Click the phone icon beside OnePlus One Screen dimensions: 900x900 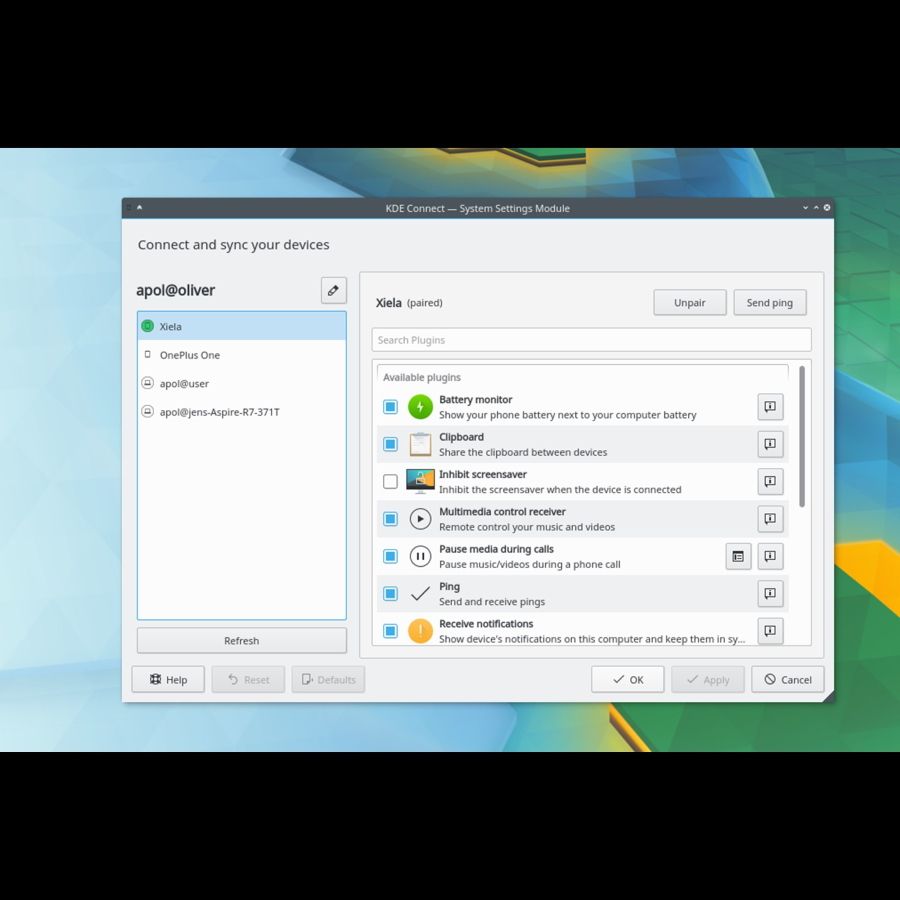(x=148, y=355)
